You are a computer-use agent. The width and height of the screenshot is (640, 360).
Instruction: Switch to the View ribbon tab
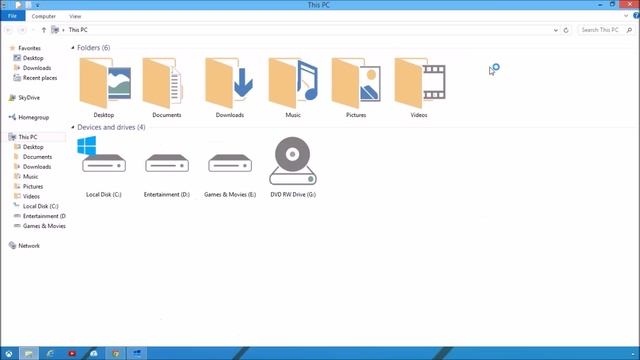[75, 16]
